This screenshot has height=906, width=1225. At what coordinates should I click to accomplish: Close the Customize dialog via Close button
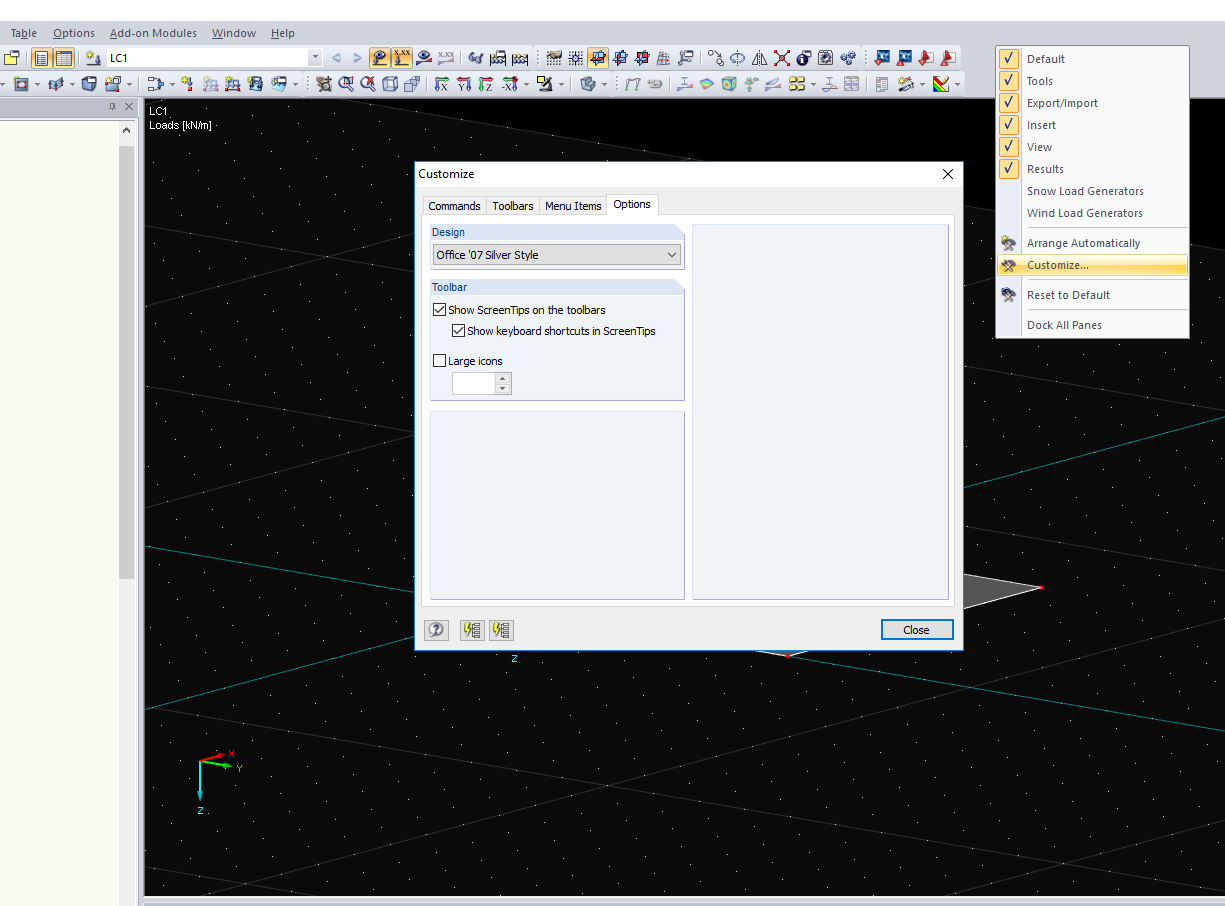coord(916,630)
